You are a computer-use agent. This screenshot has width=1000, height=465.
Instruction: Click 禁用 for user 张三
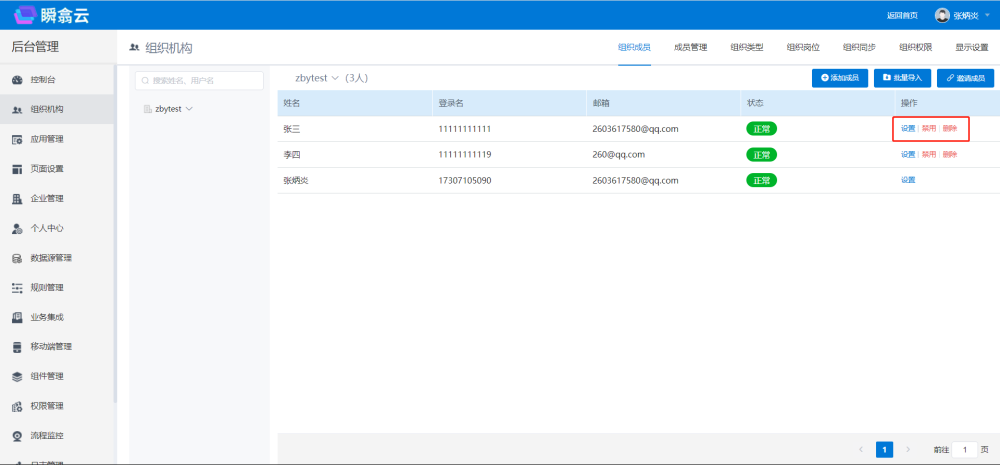[x=929, y=128]
